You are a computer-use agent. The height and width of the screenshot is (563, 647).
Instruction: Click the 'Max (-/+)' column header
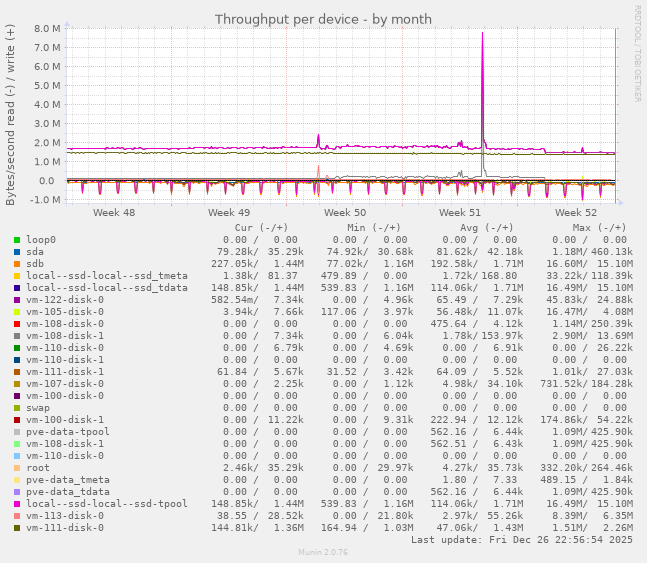tap(599, 228)
